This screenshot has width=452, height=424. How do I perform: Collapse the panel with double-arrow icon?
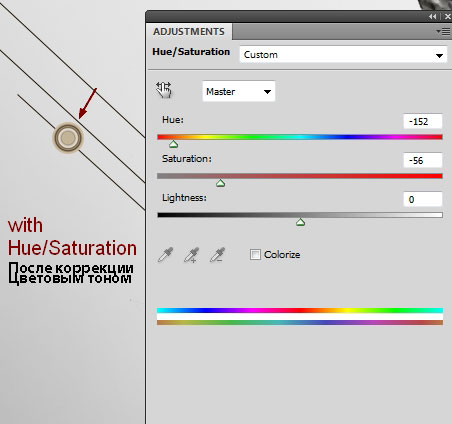tap(432, 16)
